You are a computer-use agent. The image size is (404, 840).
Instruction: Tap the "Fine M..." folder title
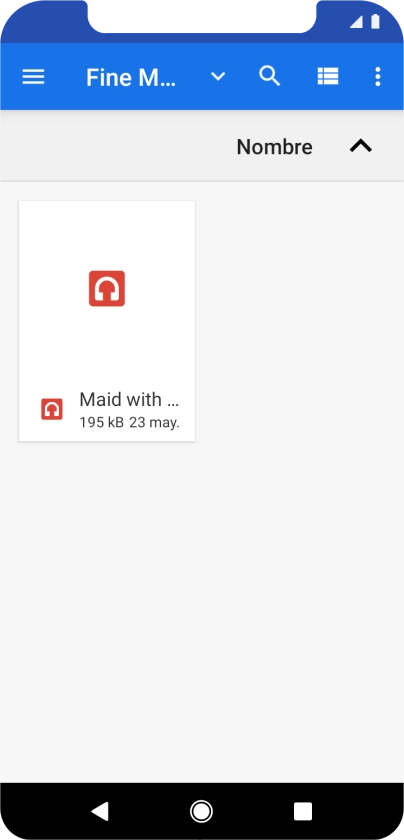click(x=131, y=78)
